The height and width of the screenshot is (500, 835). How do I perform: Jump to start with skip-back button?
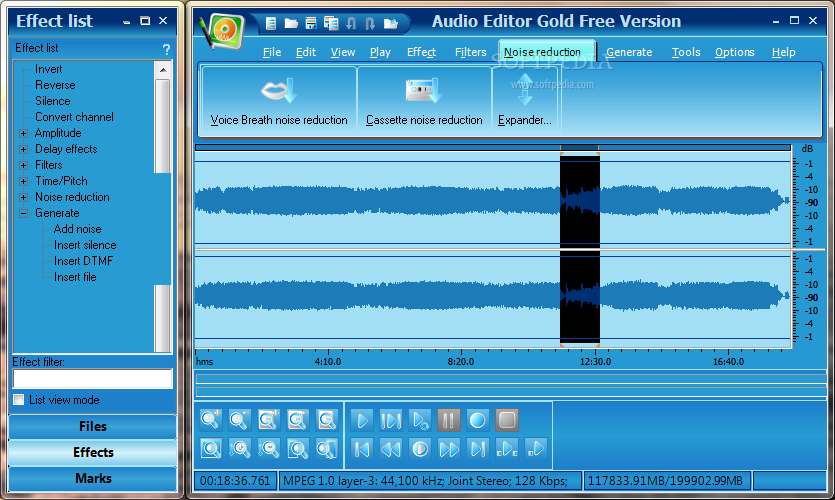coord(362,449)
